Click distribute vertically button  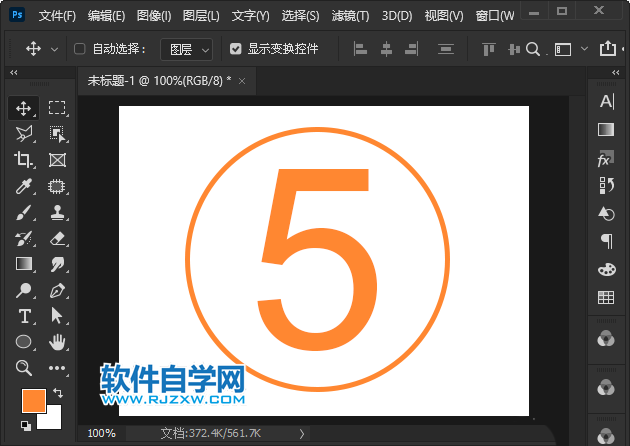click(x=446, y=49)
